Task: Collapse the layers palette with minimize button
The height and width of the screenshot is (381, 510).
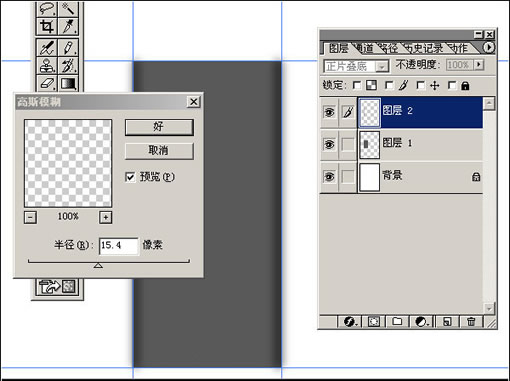Action: coord(479,34)
